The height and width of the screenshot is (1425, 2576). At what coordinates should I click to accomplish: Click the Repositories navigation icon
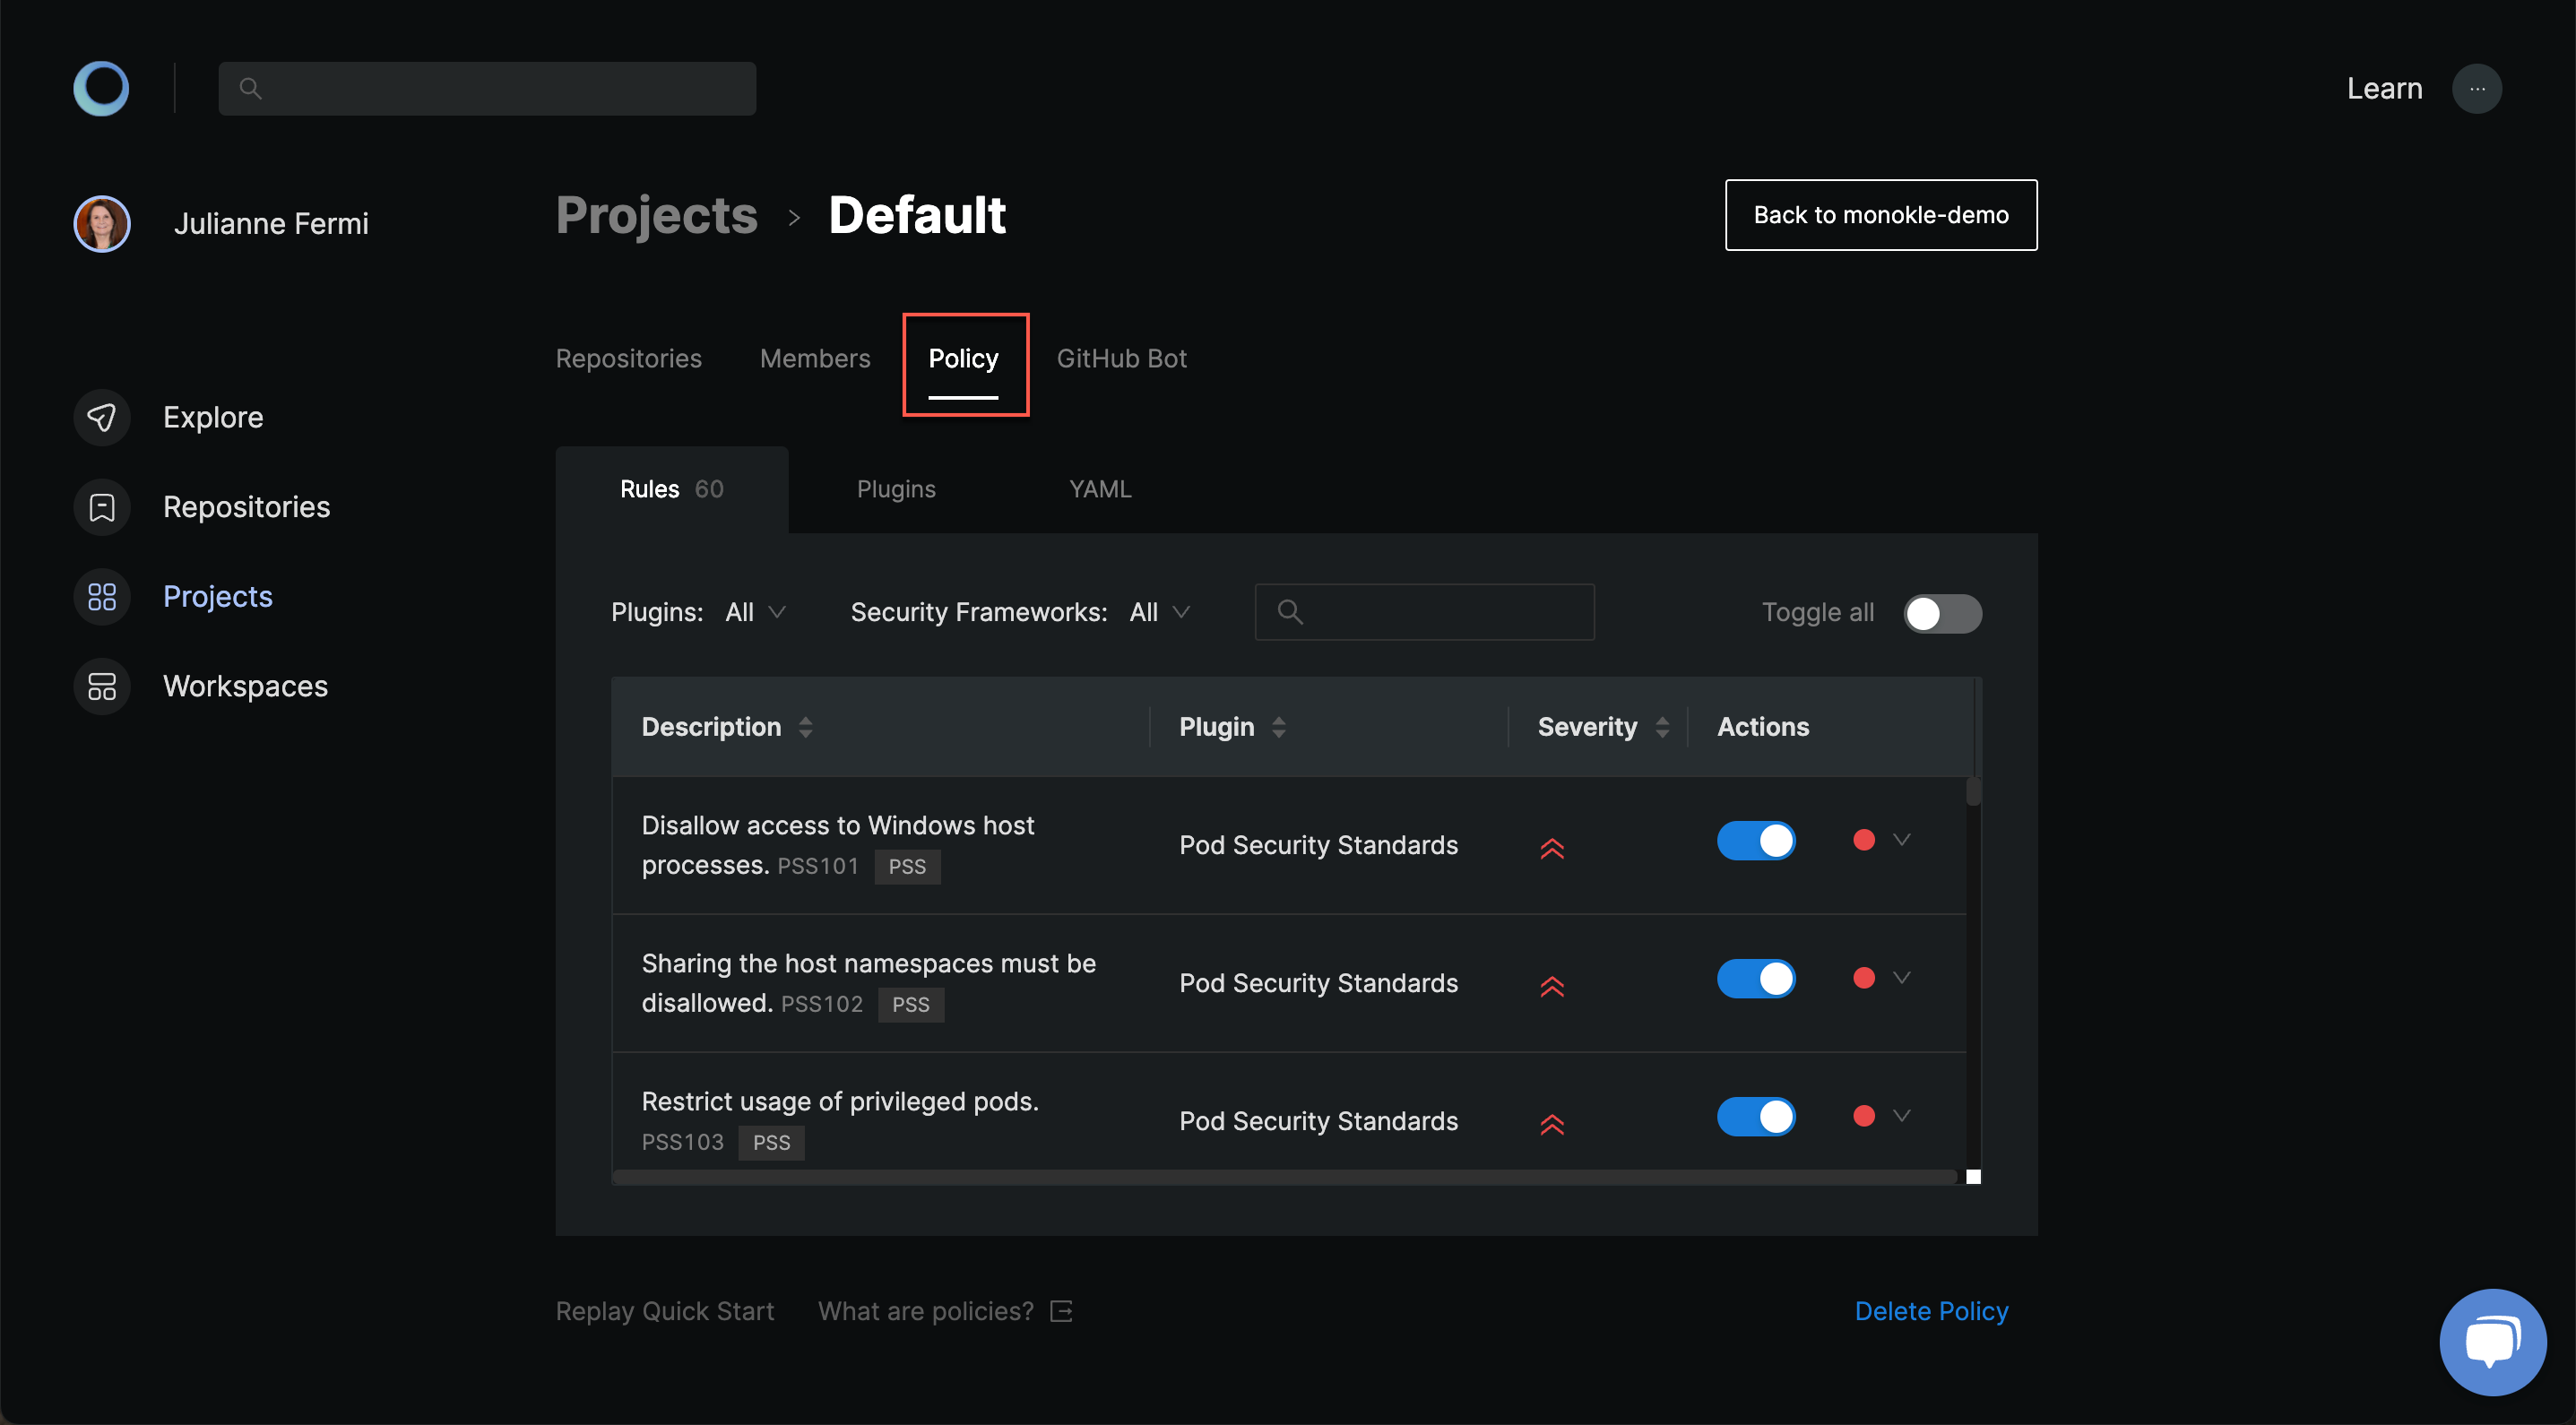[102, 507]
